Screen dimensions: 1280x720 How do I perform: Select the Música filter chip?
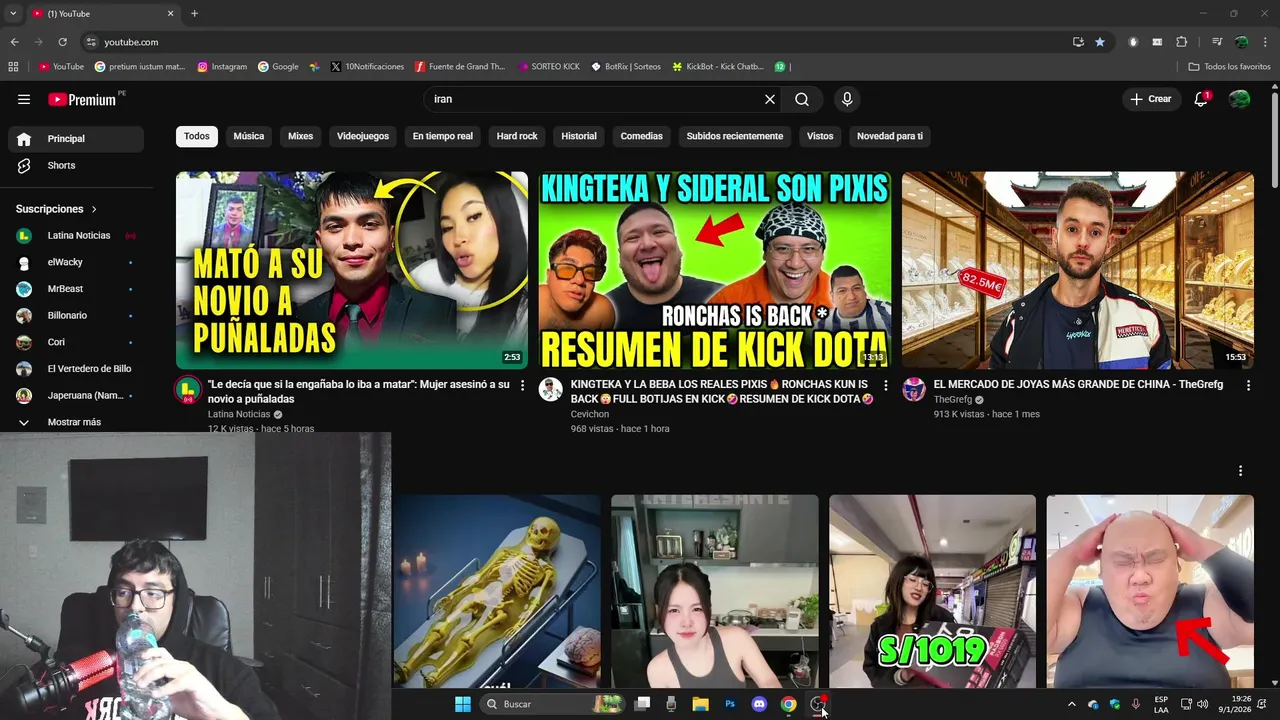pos(249,136)
